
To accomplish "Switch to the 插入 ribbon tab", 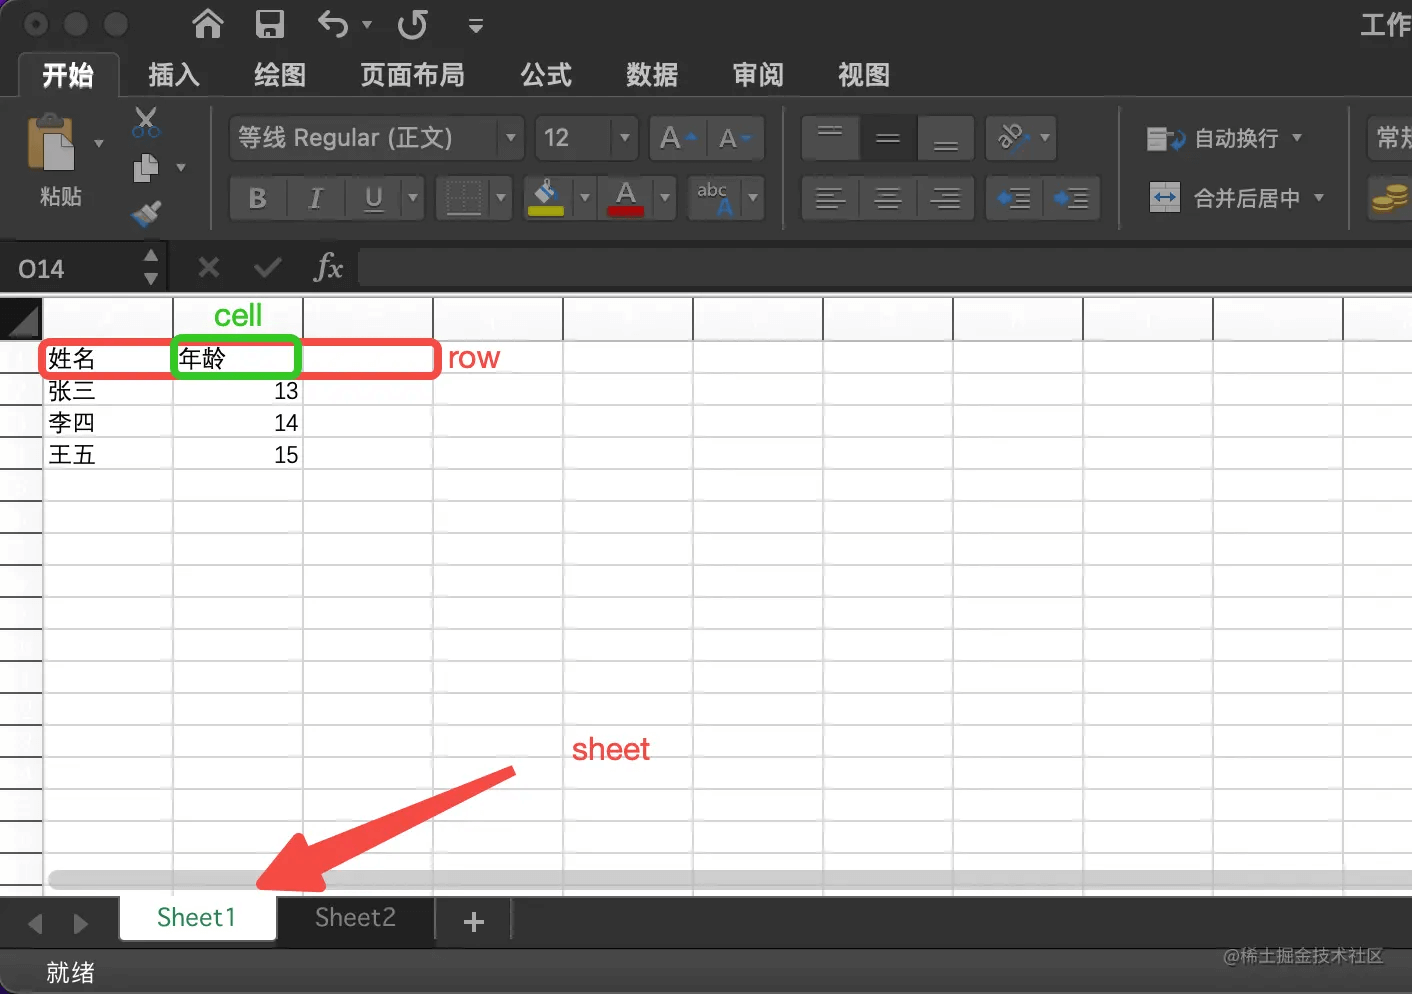I will click(174, 75).
